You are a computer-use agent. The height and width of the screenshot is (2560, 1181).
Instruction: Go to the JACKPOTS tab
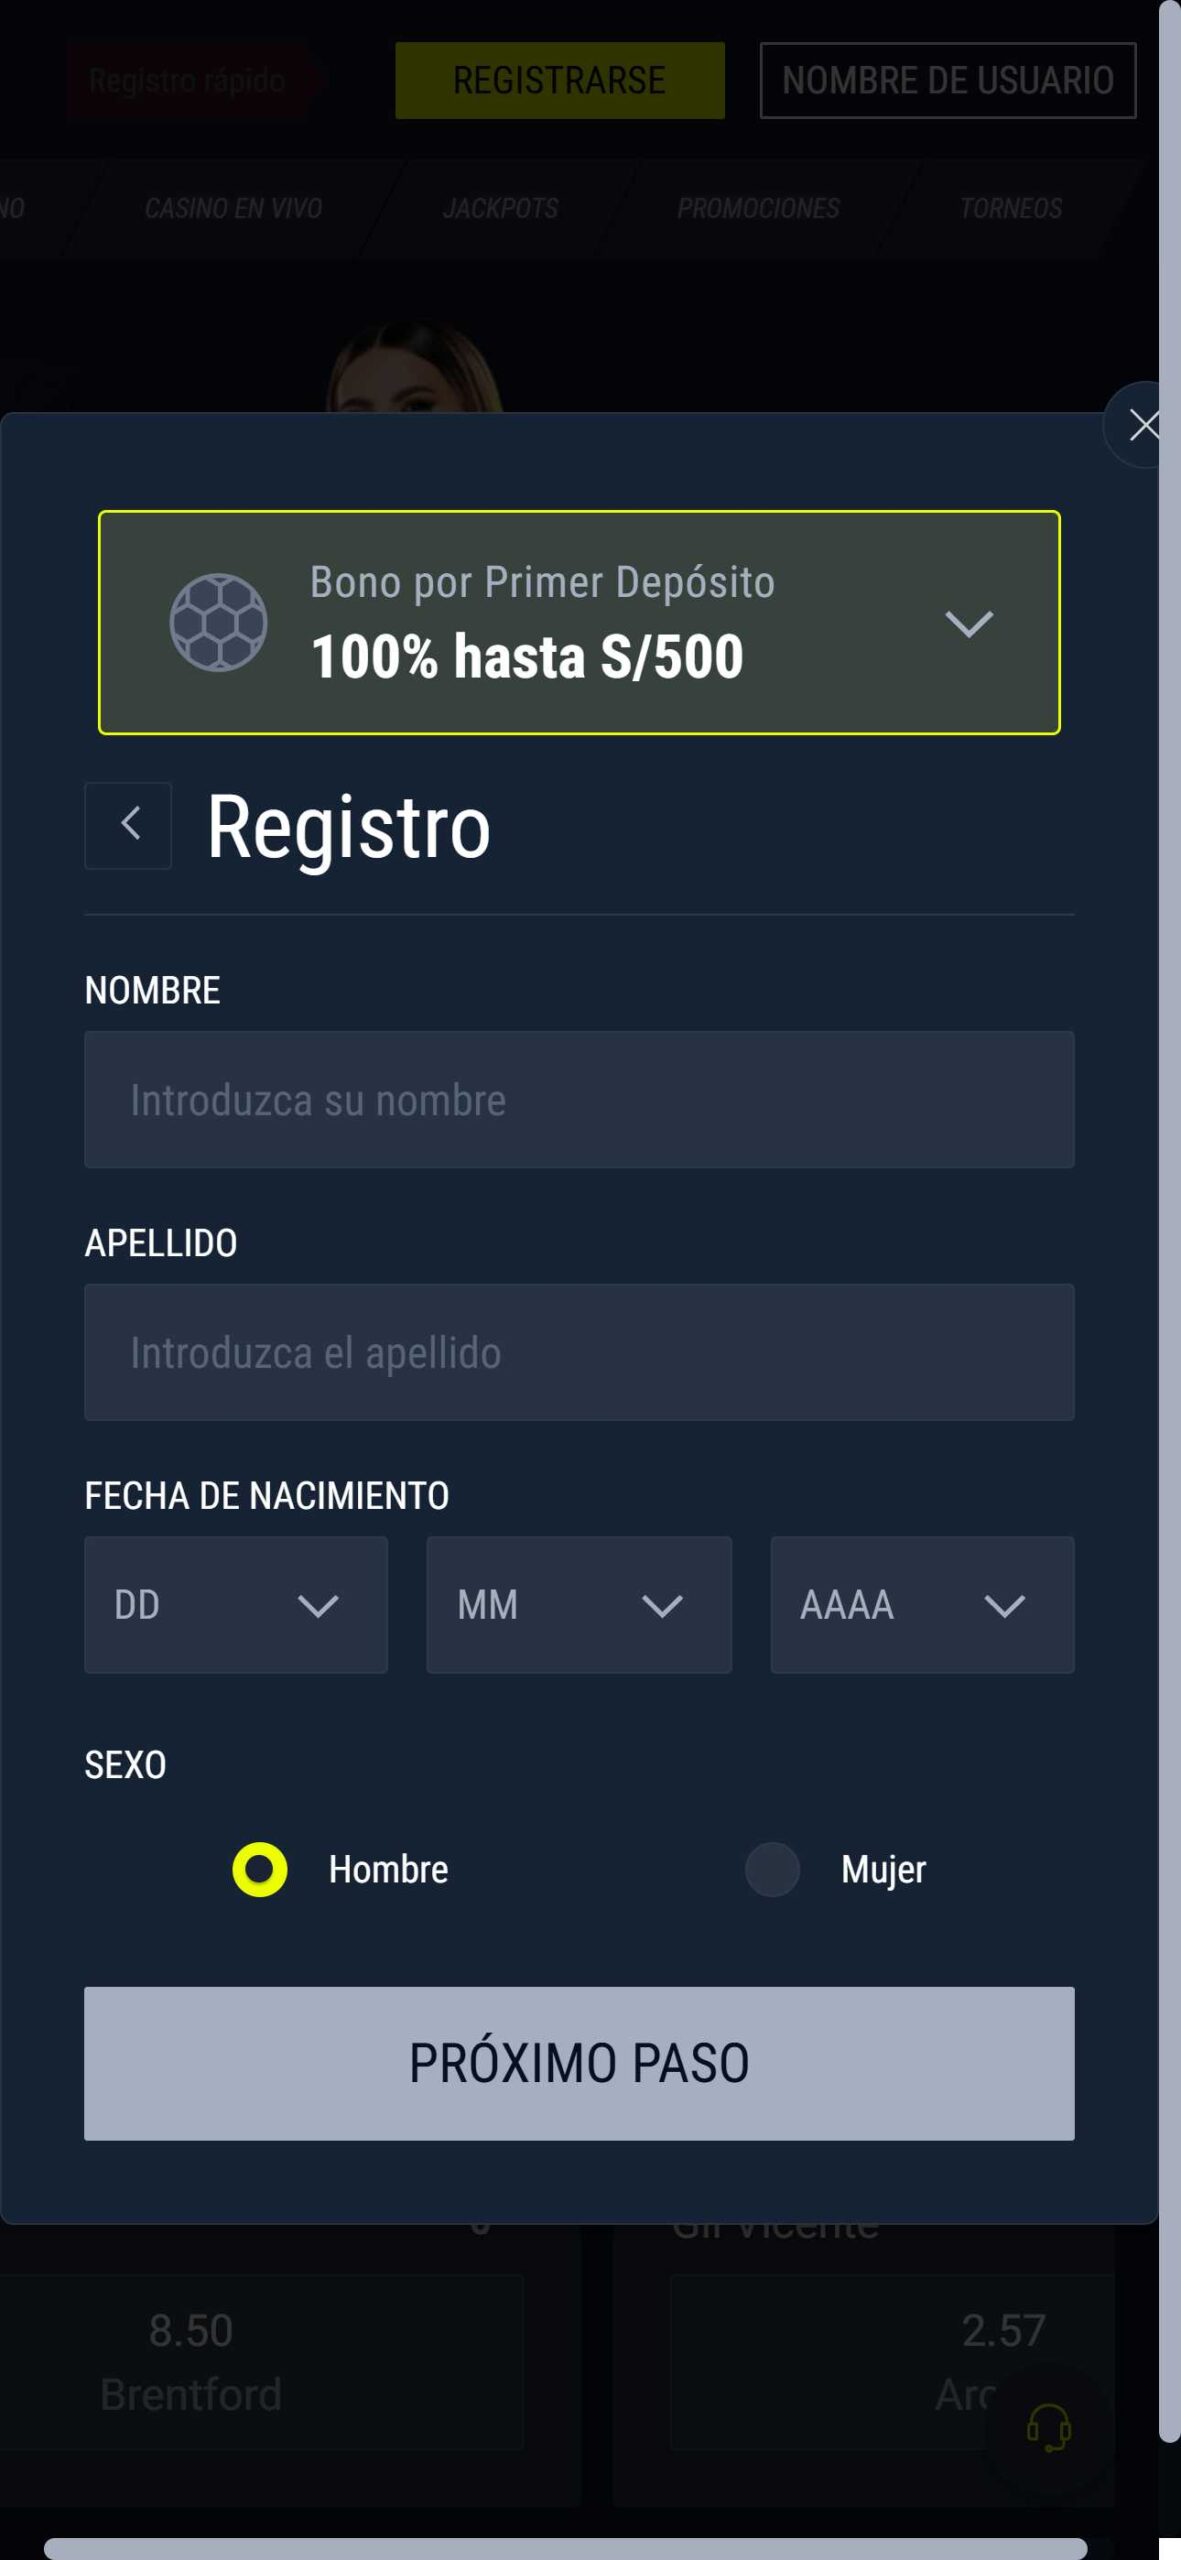point(500,208)
